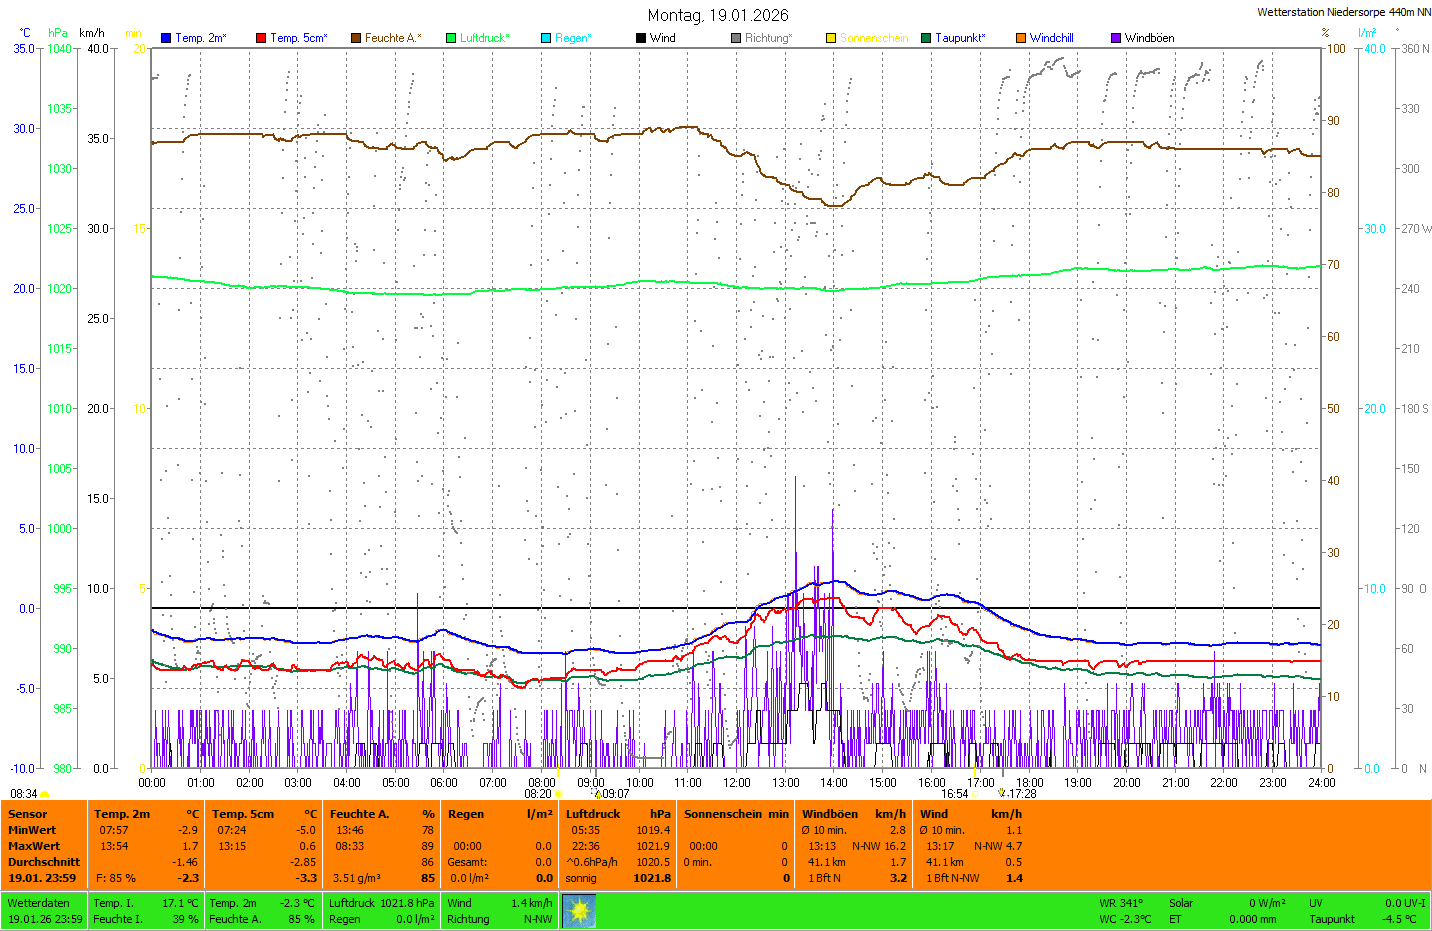This screenshot has width=1432, height=931.
Task: Click the yellow sun icon beside 08:34
Action: click(45, 794)
